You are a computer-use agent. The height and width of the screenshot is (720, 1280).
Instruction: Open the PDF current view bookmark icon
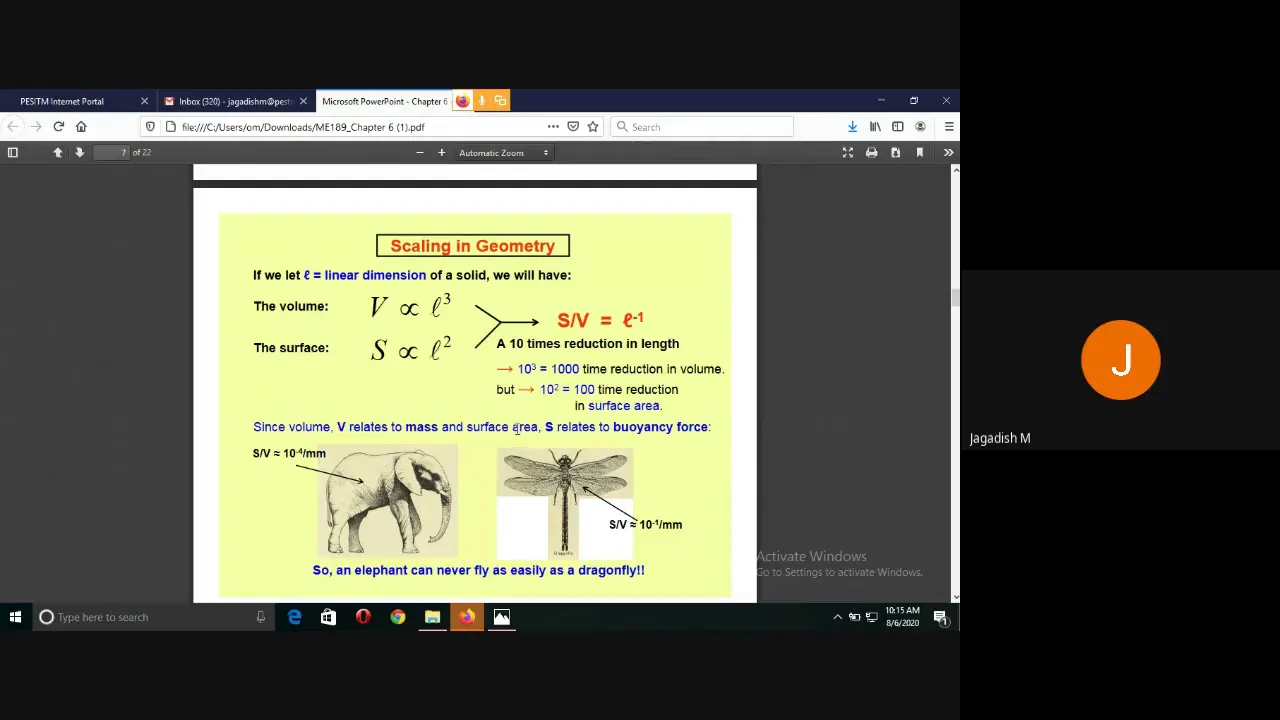pyautogui.click(x=919, y=152)
